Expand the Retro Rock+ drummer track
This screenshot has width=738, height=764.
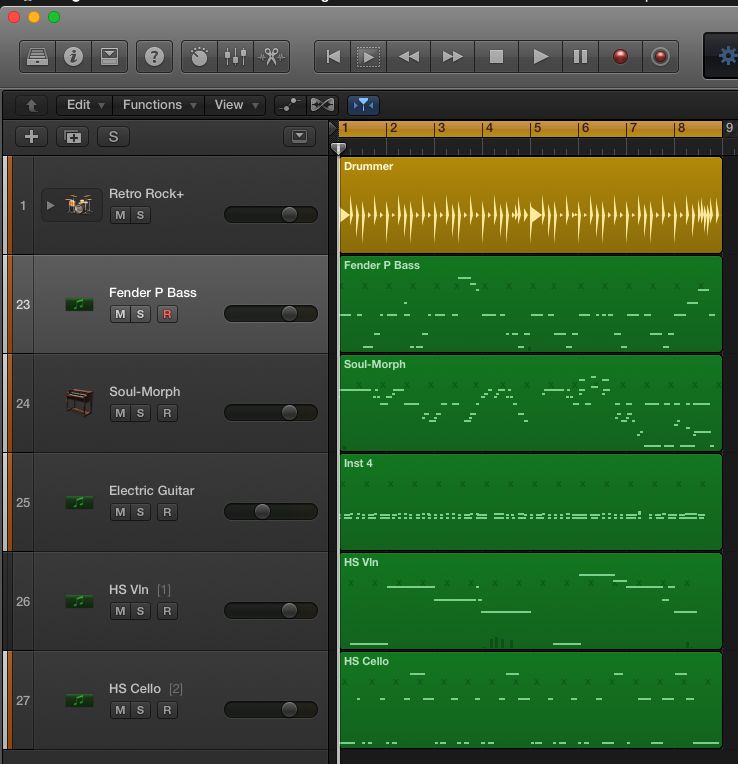coord(50,205)
